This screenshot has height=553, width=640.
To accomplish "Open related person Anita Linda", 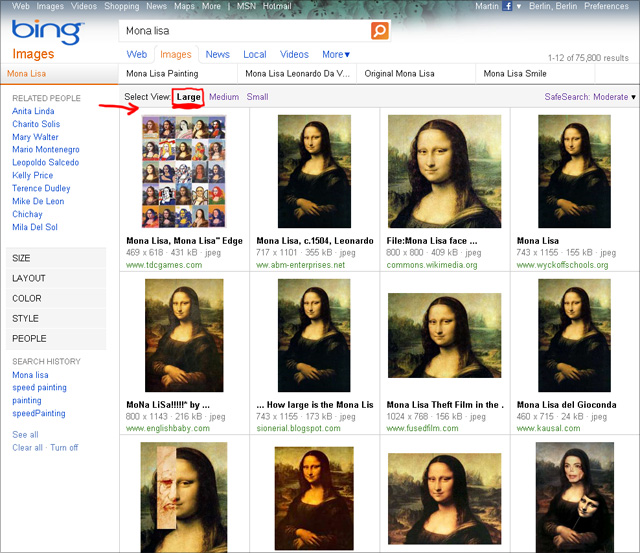I will pos(33,111).
